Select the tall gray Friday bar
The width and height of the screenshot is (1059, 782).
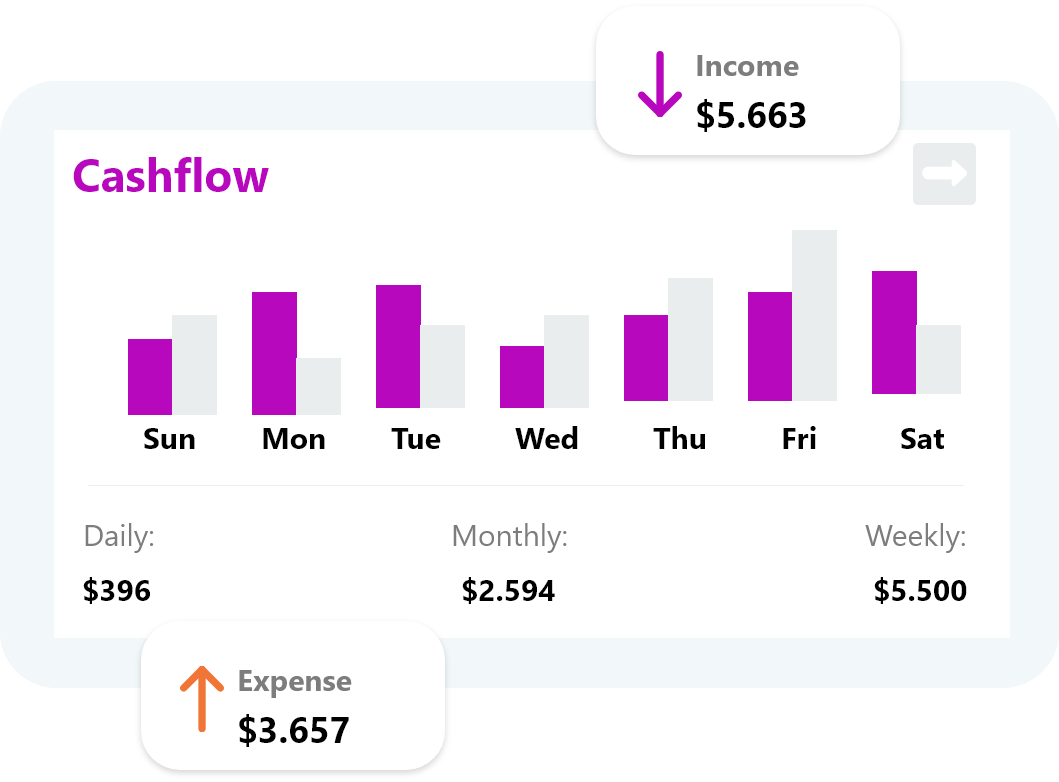(814, 315)
